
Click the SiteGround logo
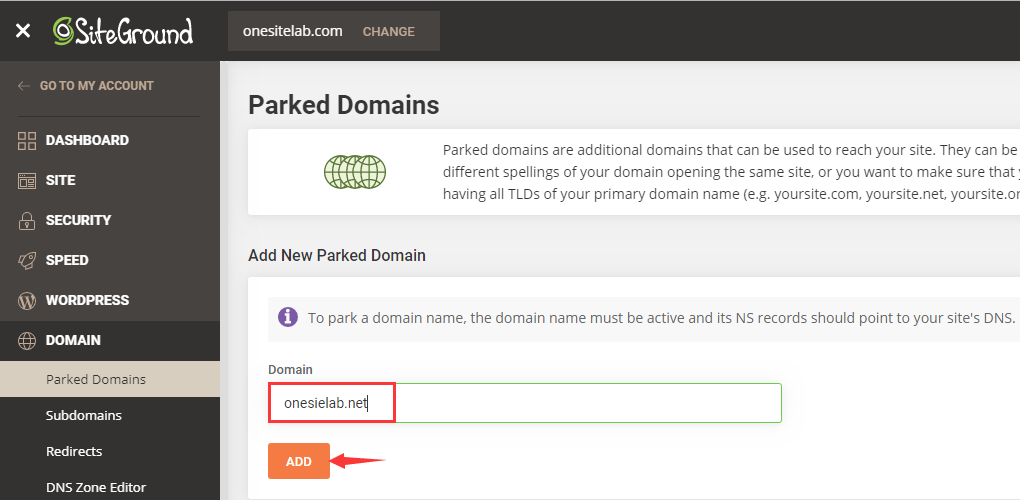click(123, 31)
